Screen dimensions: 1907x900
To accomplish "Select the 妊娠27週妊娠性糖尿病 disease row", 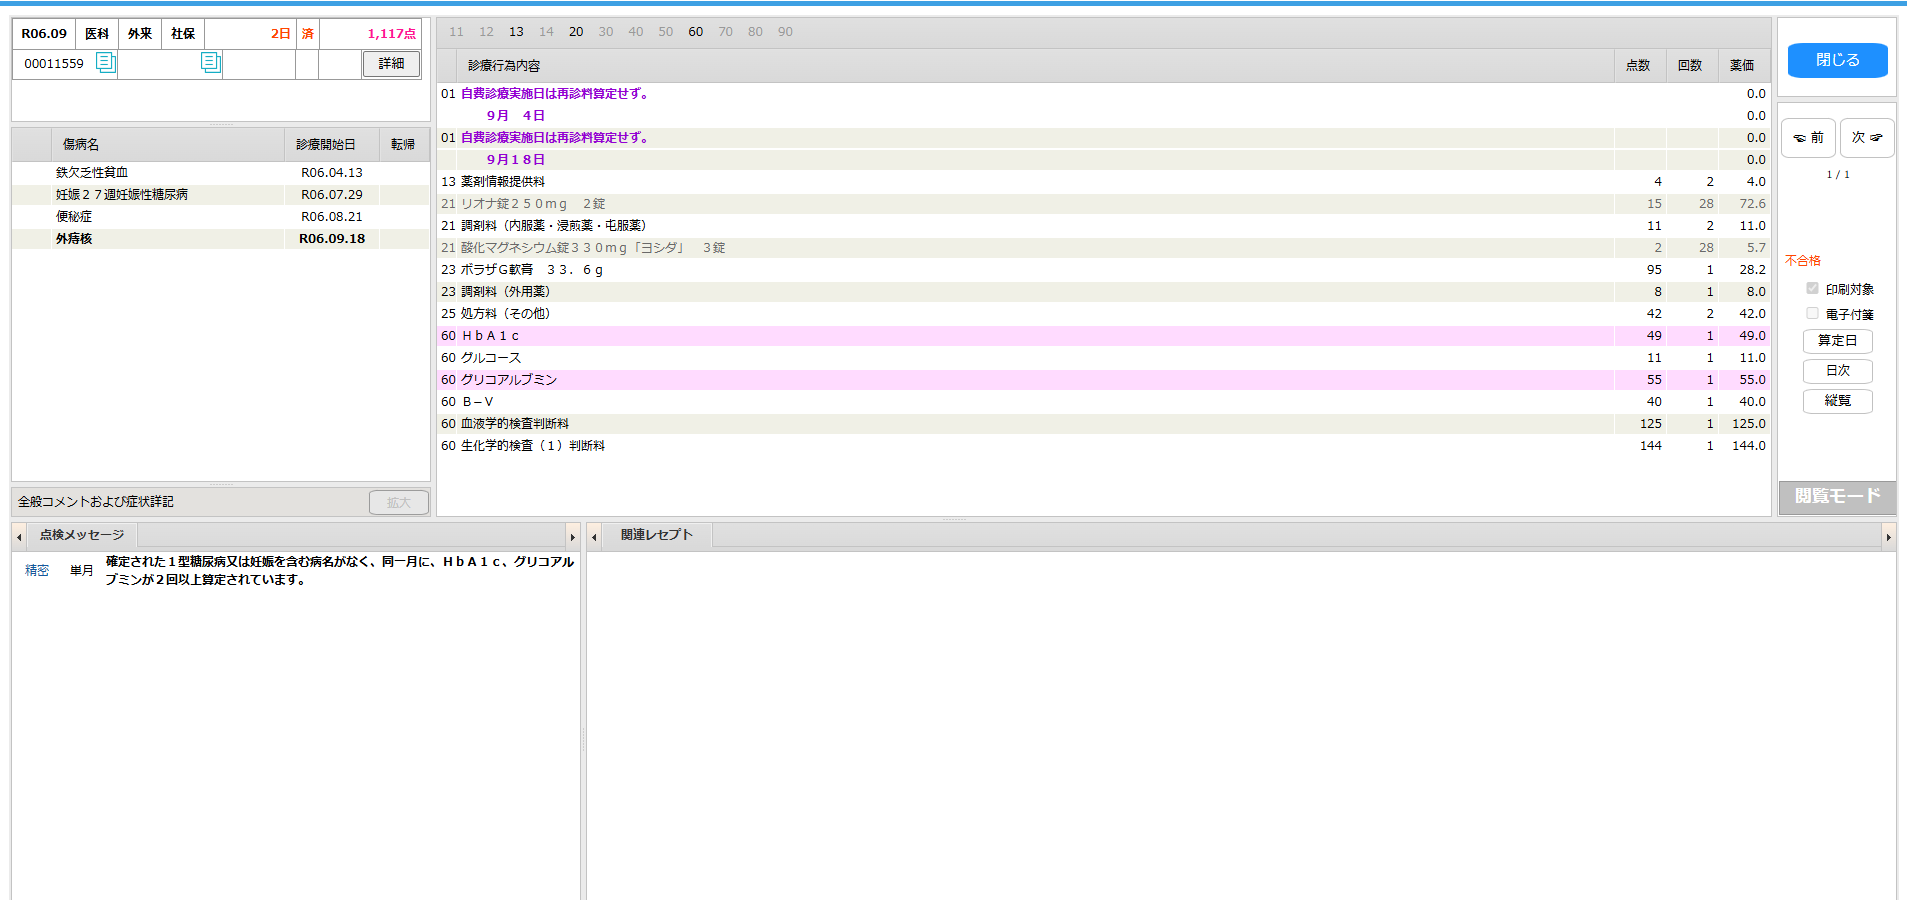I will (x=221, y=195).
